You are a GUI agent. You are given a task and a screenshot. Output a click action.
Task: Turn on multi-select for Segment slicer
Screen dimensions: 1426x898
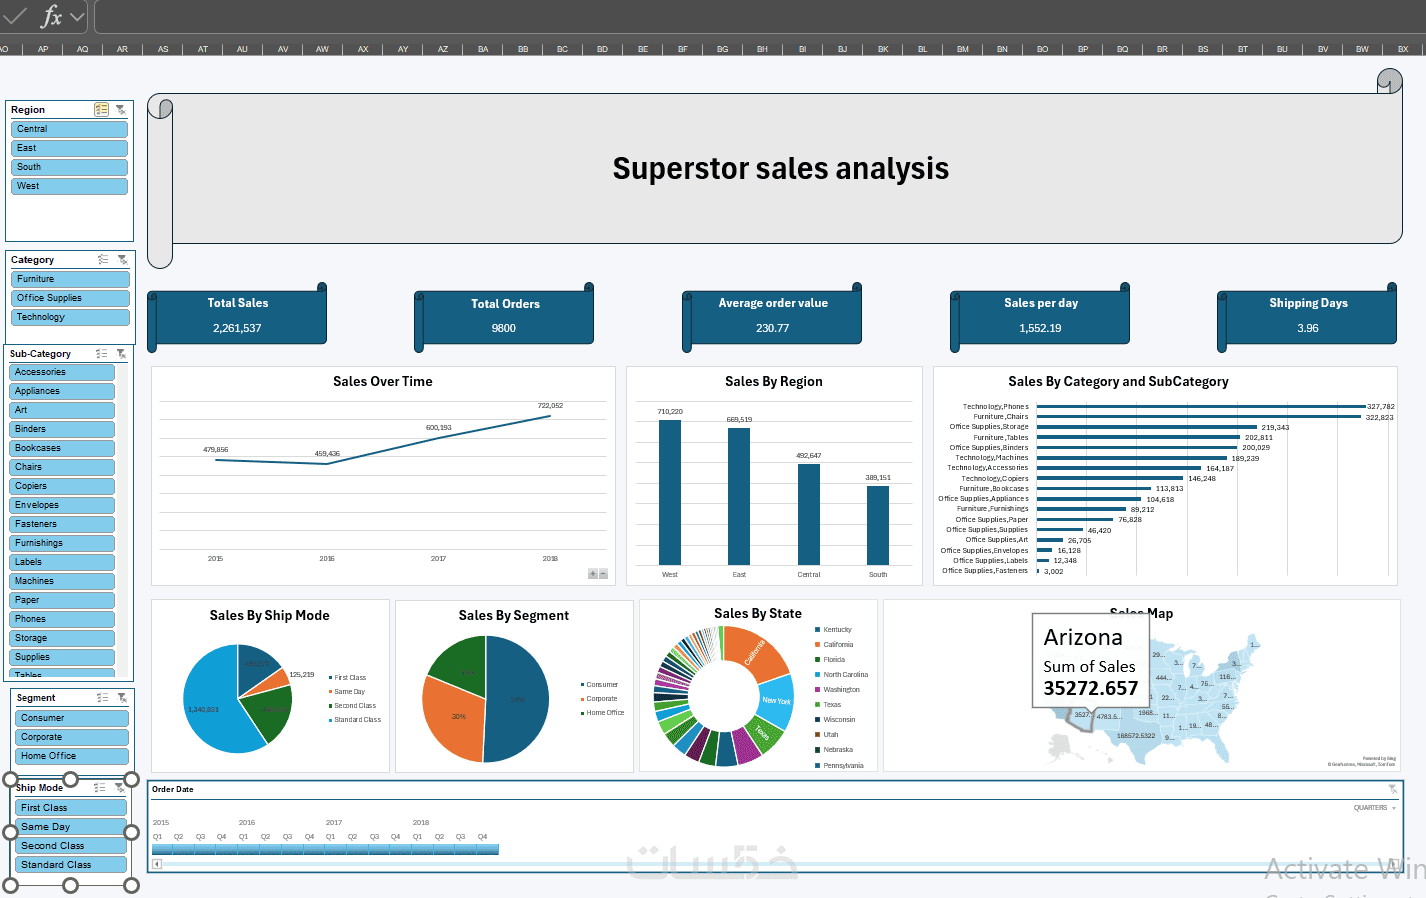pos(102,698)
